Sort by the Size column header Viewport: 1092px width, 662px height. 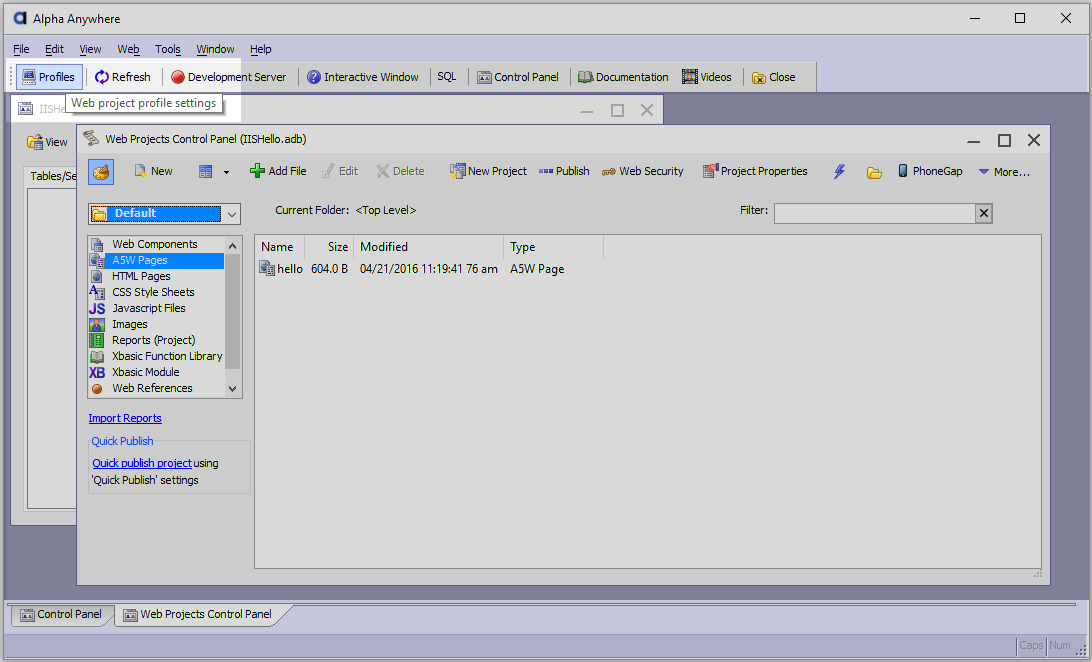coord(329,247)
